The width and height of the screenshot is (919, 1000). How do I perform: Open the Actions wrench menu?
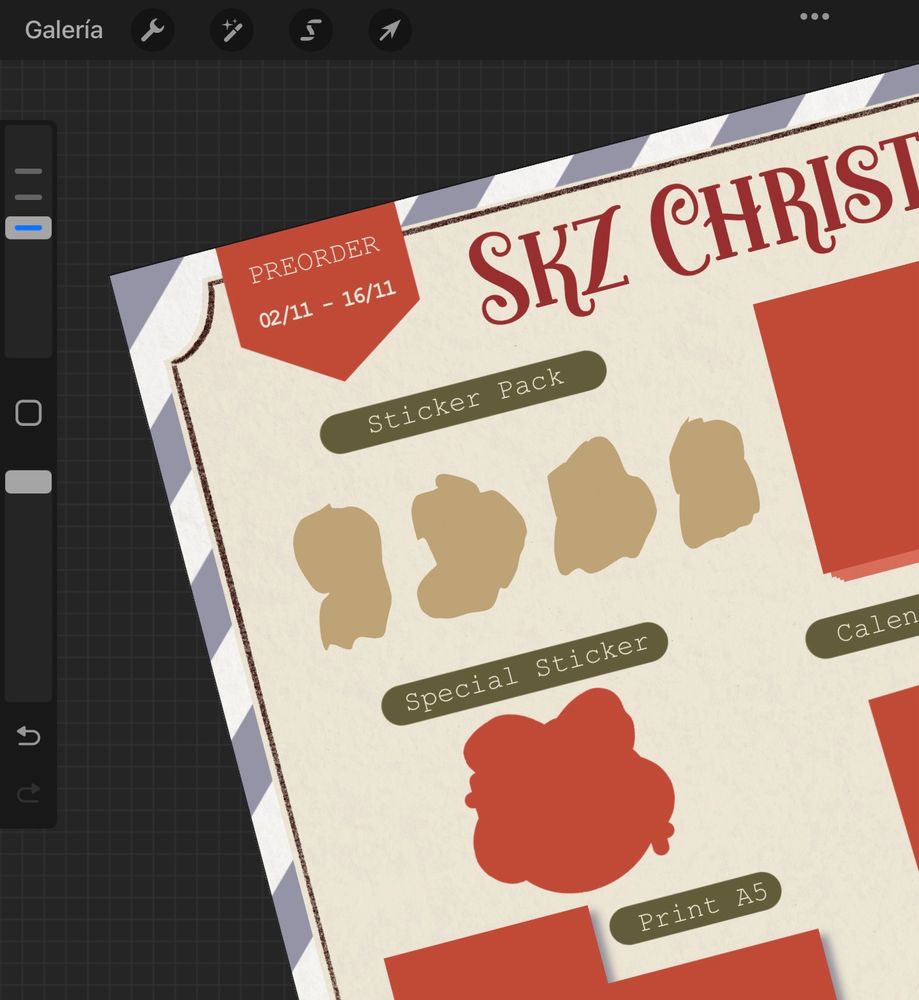coord(152,30)
